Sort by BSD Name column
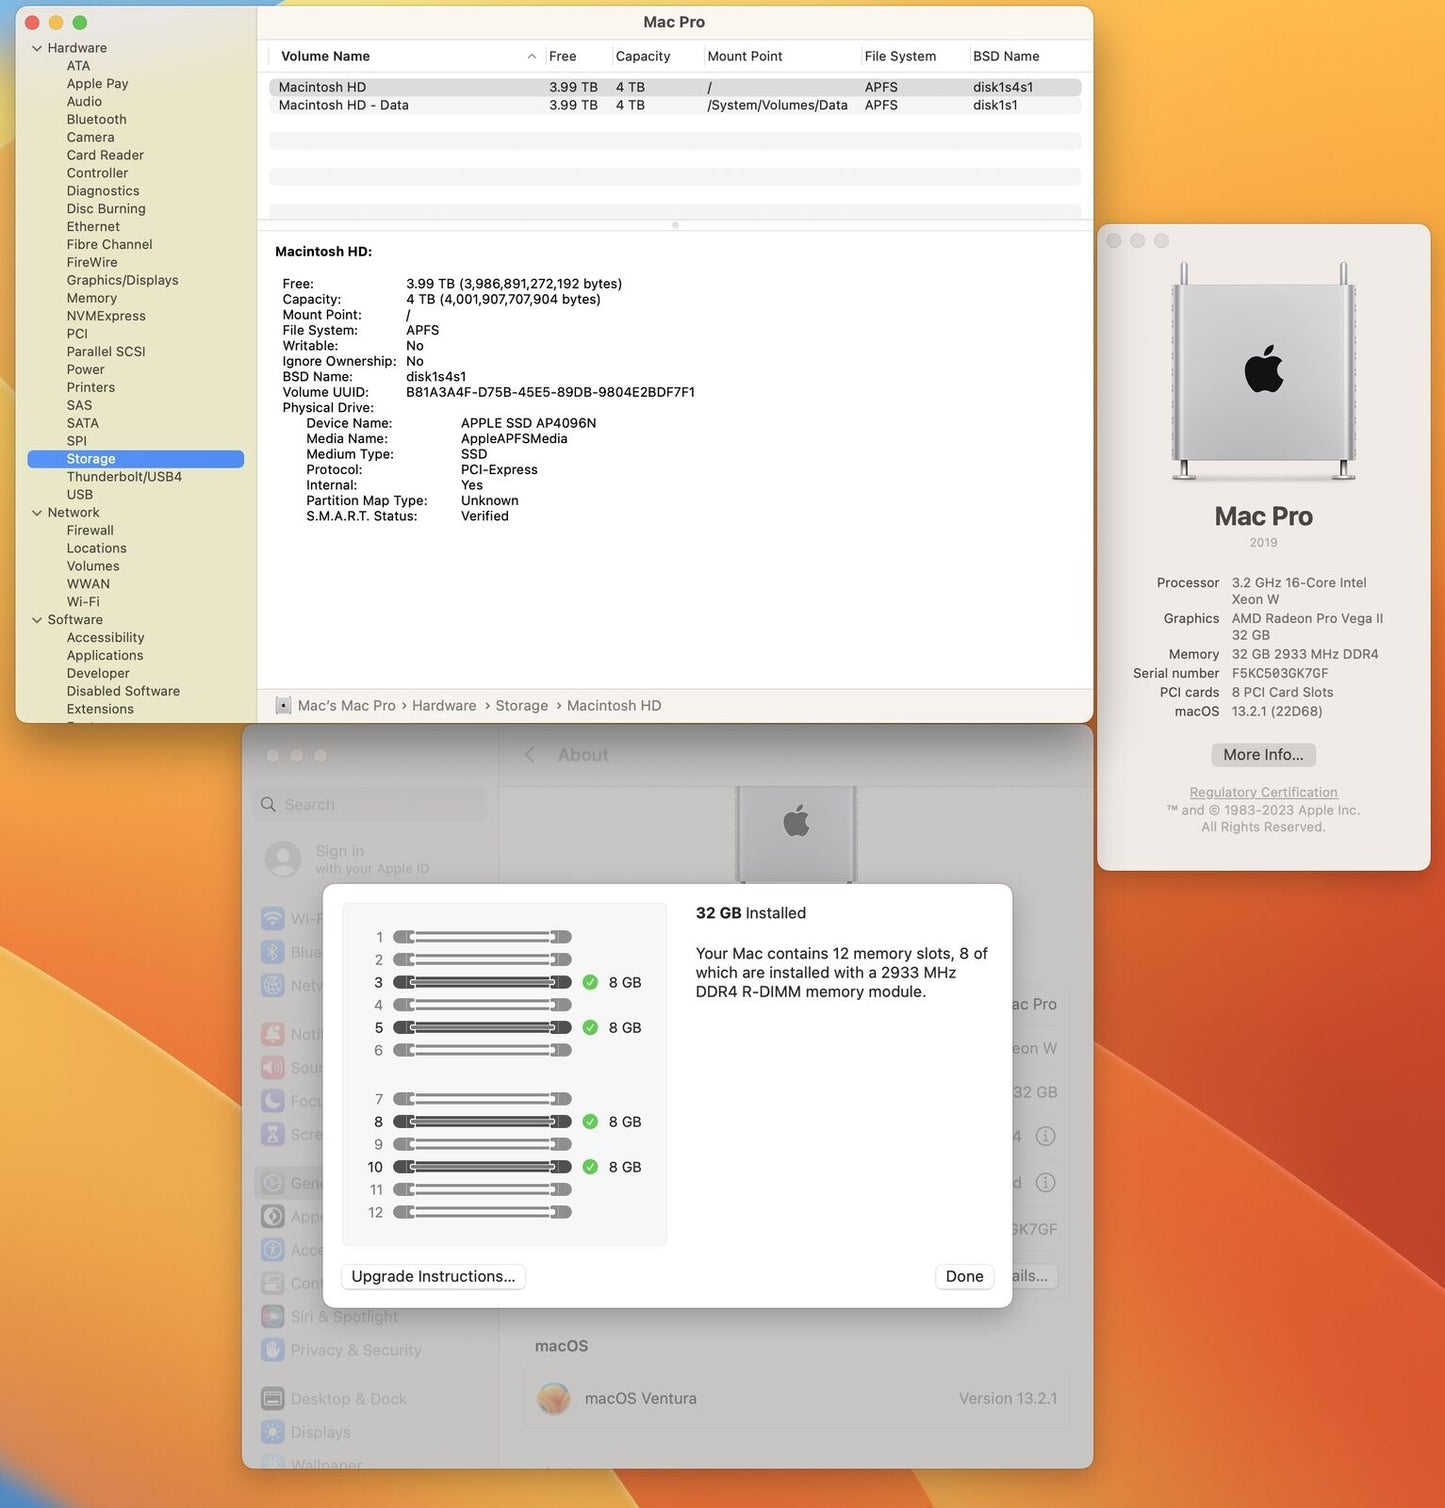 click(1006, 57)
